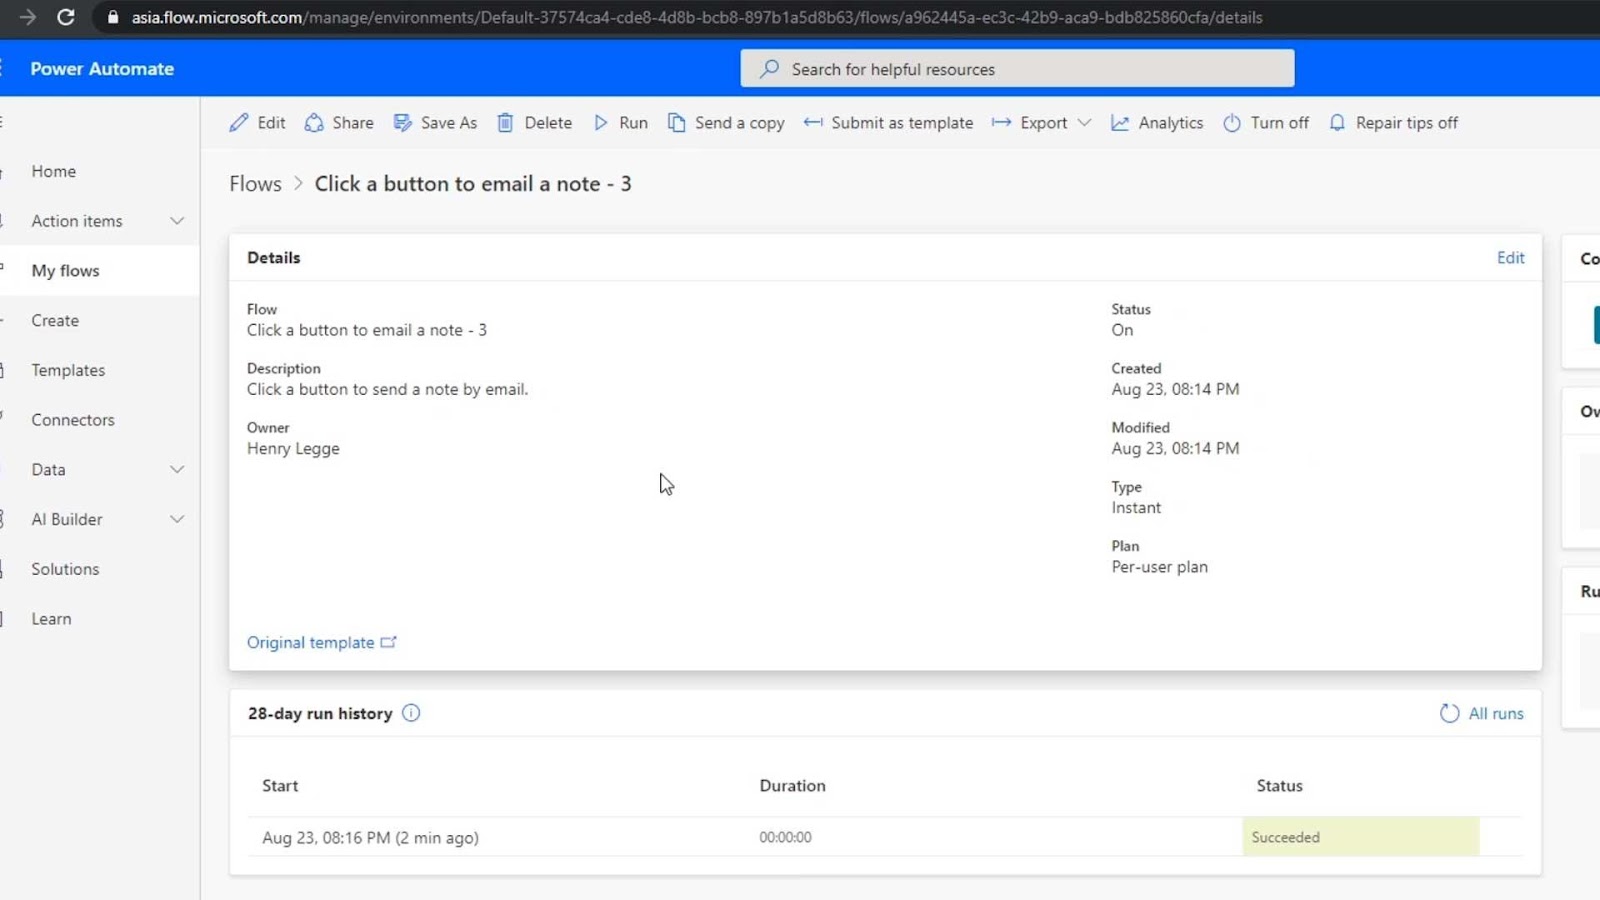Open the Original template link

click(x=311, y=642)
